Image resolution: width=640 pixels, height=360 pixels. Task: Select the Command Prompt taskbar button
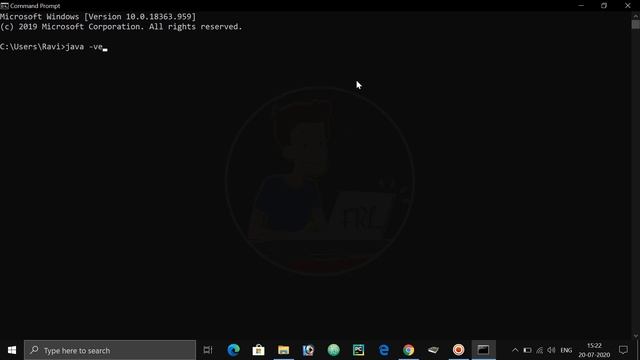tap(484, 350)
